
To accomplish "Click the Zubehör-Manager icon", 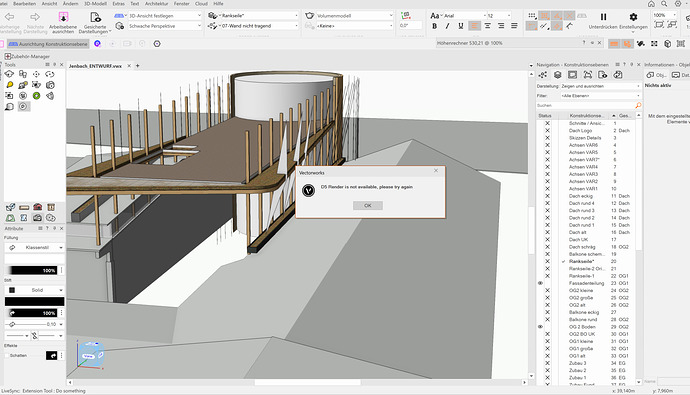I will tap(7, 56).
